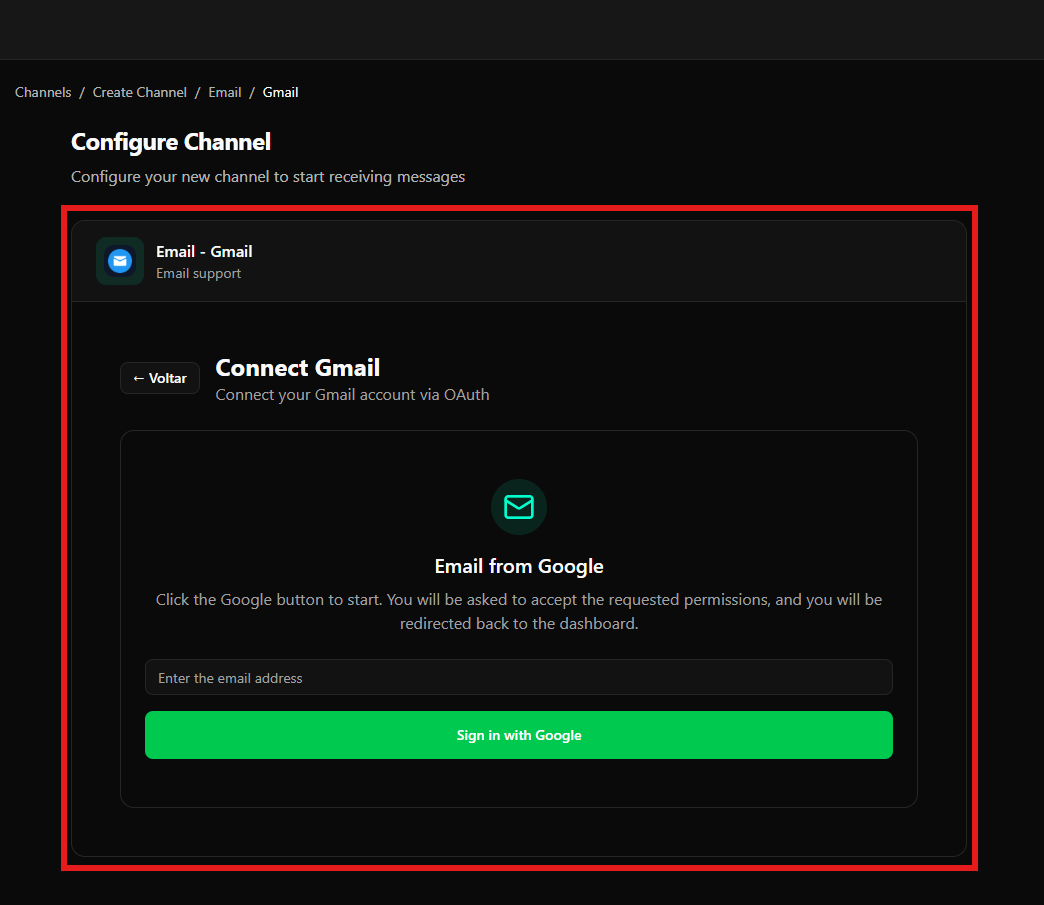The height and width of the screenshot is (905, 1044).
Task: Click the Email from Google title
Action: (x=519, y=566)
